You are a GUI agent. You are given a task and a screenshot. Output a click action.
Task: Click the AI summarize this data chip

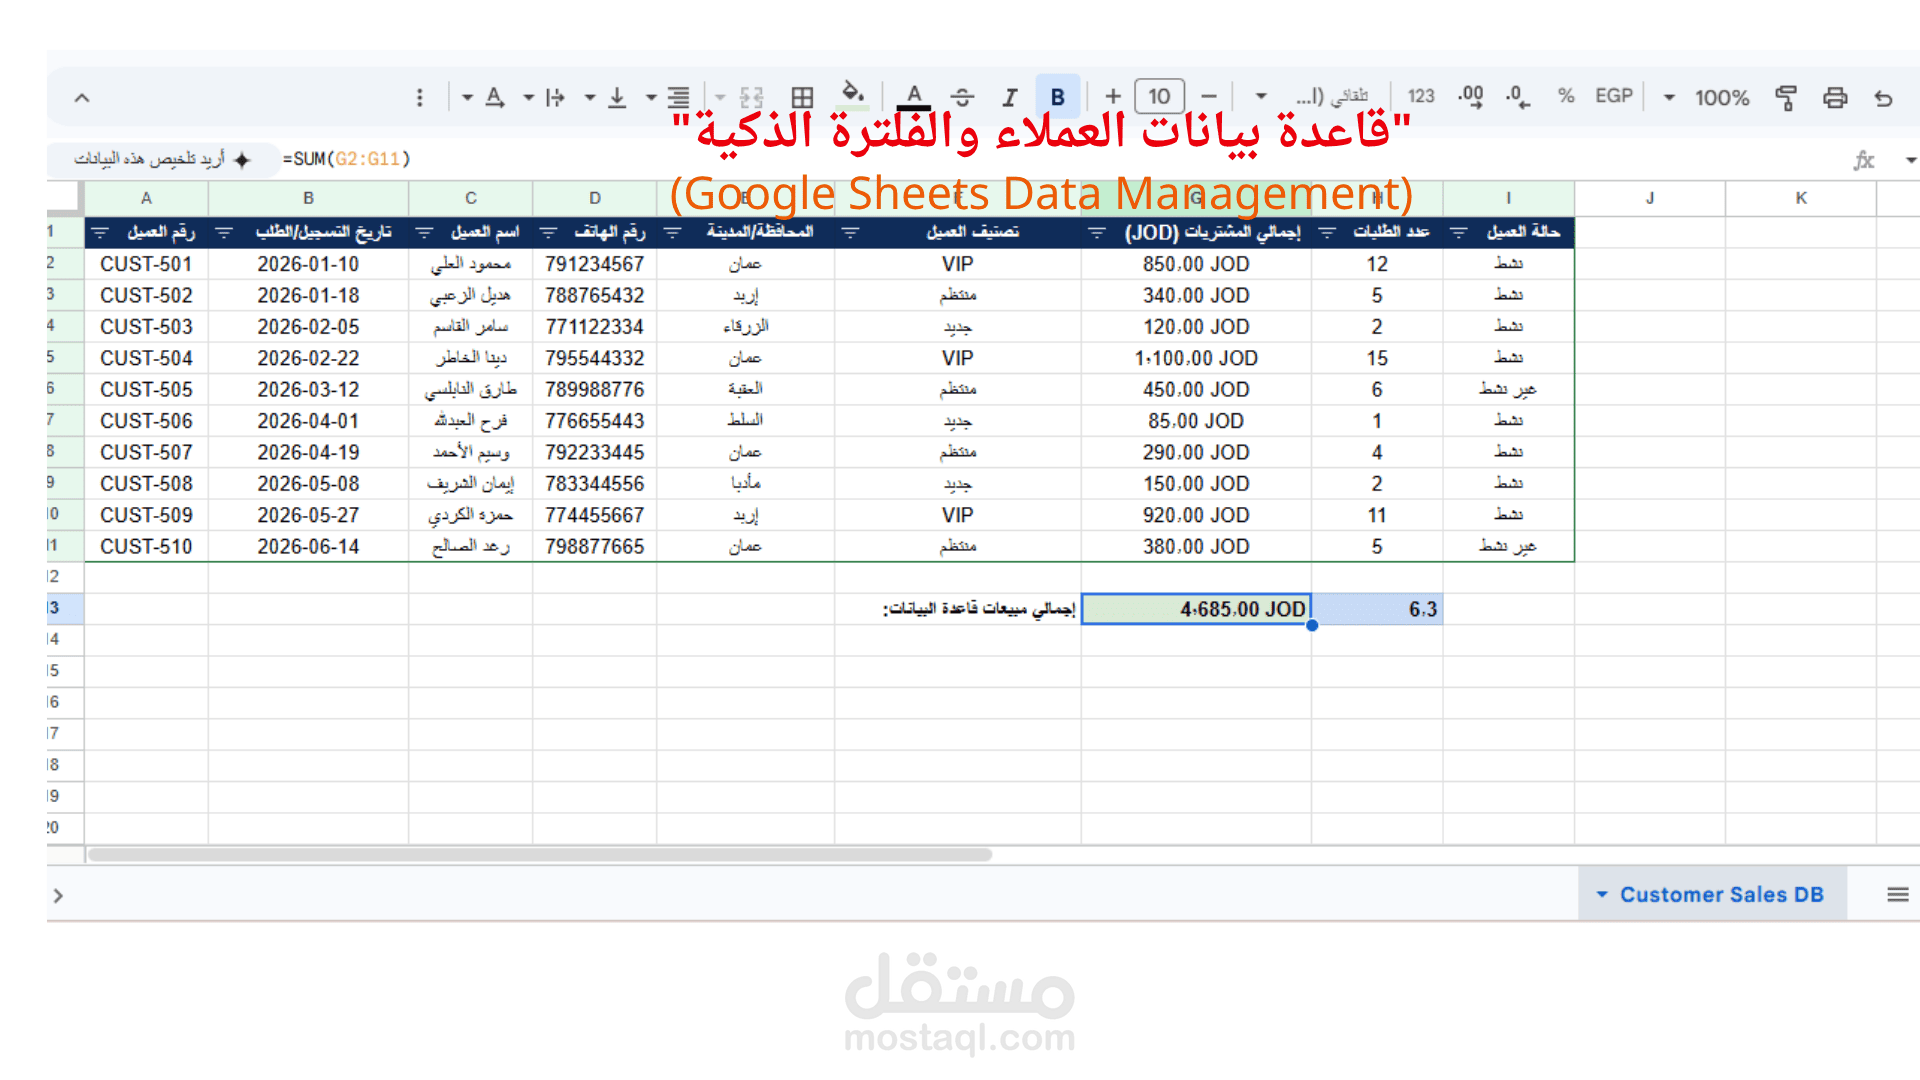(163, 159)
